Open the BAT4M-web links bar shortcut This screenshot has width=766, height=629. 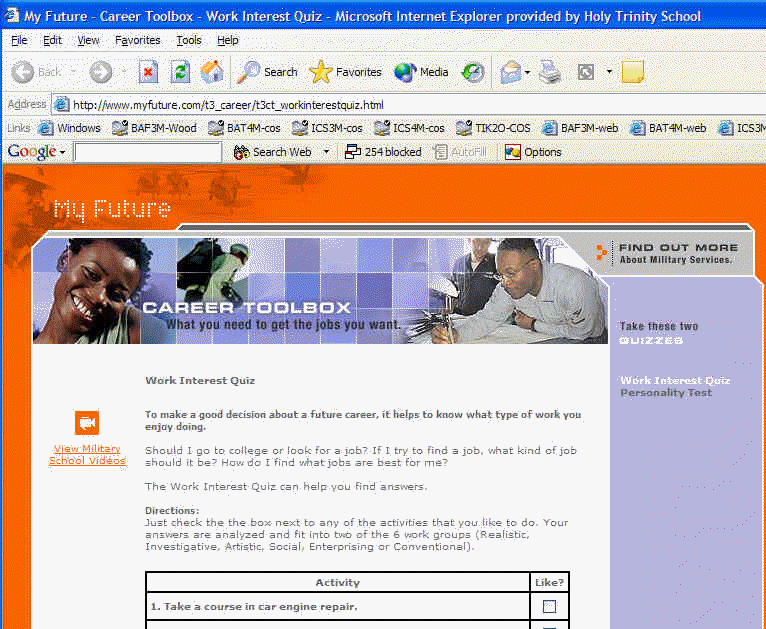click(x=668, y=128)
